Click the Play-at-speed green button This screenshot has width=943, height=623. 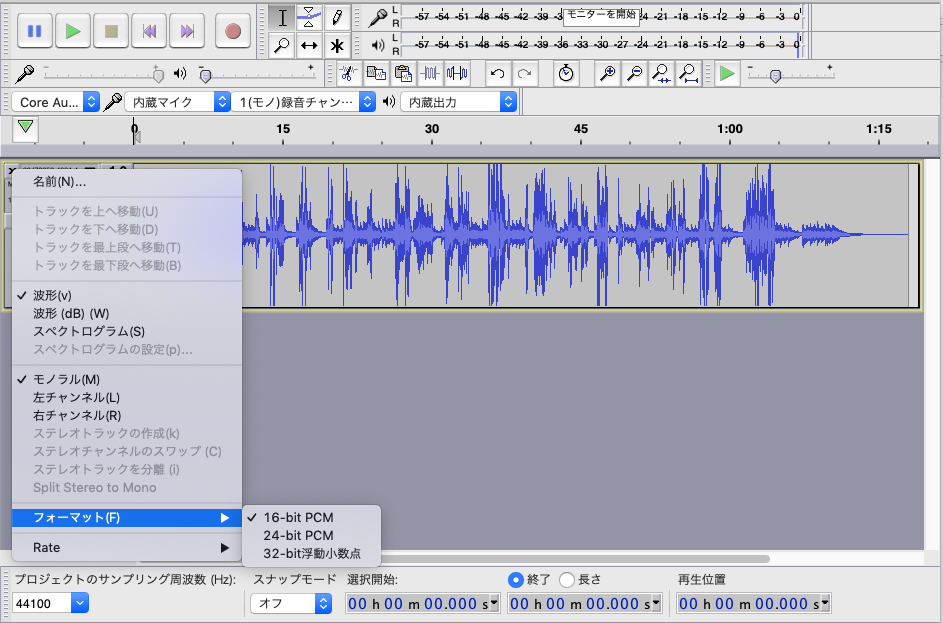pyautogui.click(x=727, y=73)
